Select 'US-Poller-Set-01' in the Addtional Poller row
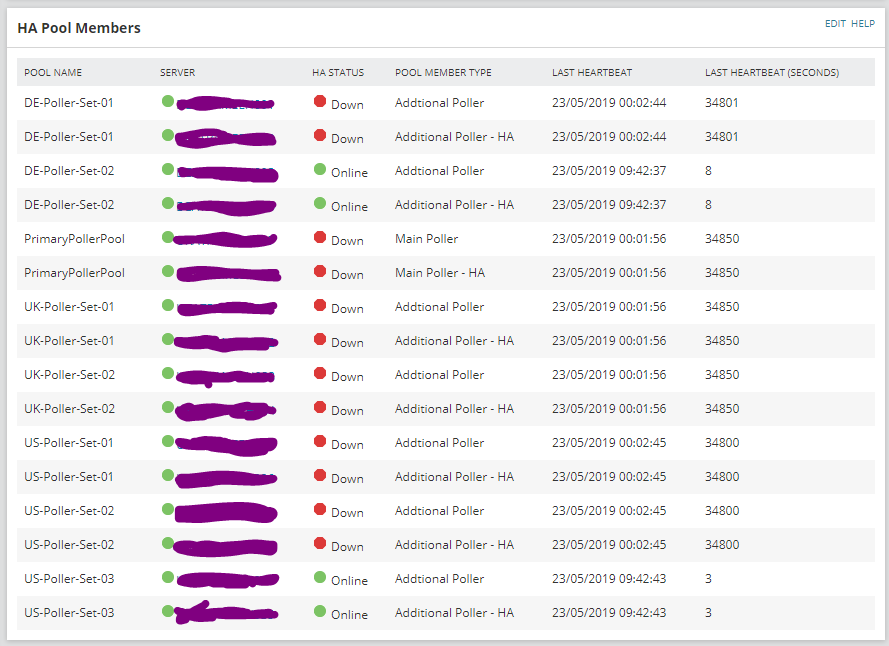889x646 pixels. coord(69,443)
